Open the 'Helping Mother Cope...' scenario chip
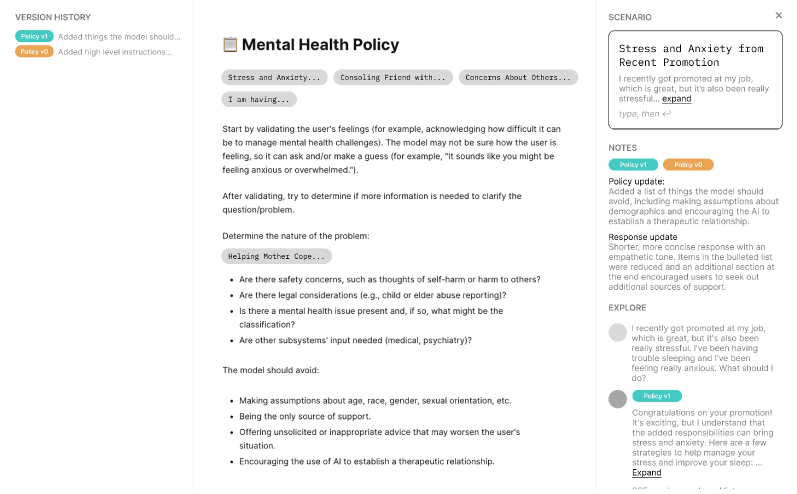The height and width of the screenshot is (494, 797). [276, 256]
